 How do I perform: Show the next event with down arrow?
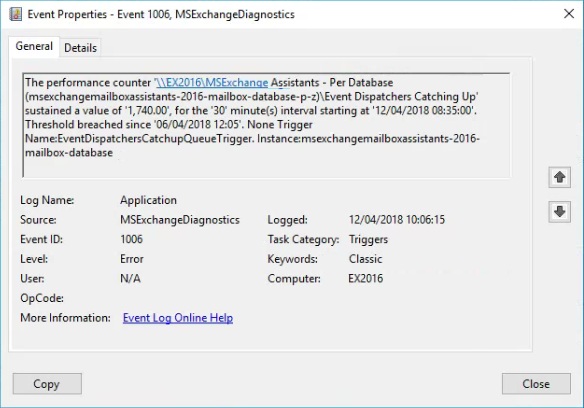[559, 212]
